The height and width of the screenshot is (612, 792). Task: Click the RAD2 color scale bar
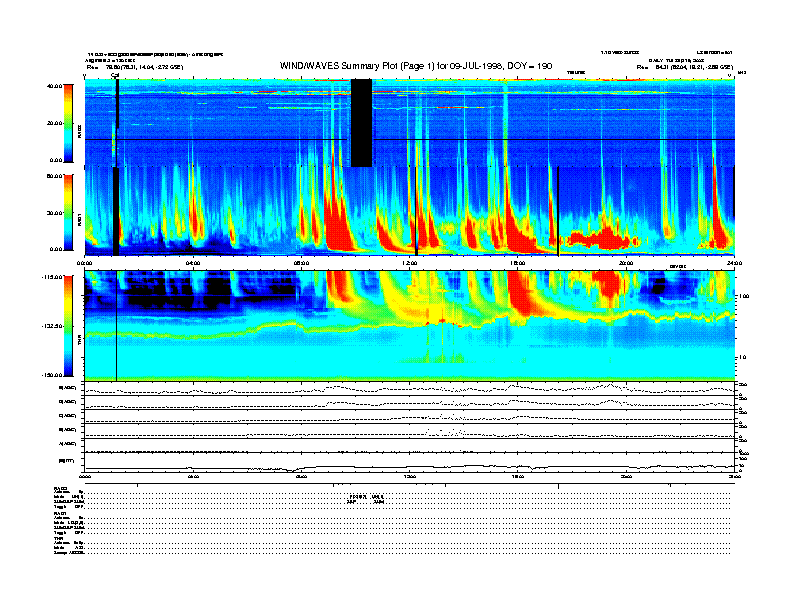[68, 123]
